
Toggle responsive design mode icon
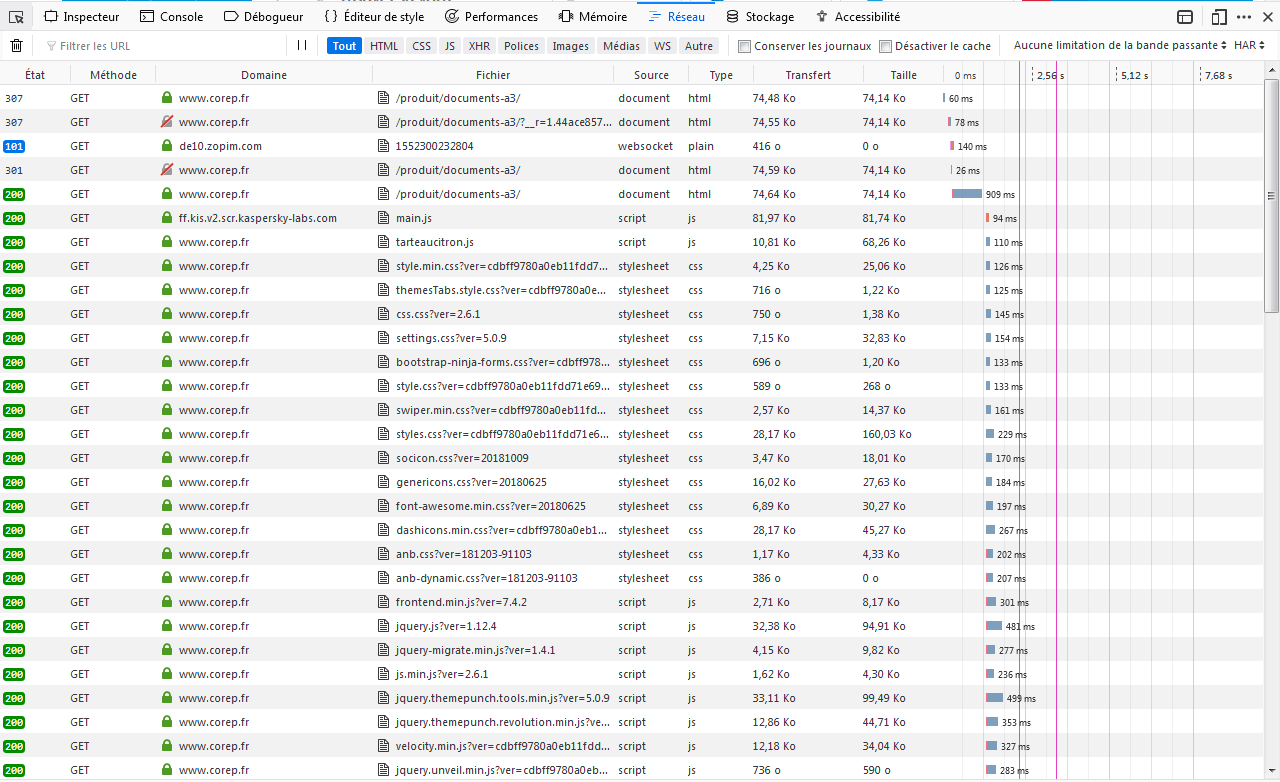point(1218,16)
